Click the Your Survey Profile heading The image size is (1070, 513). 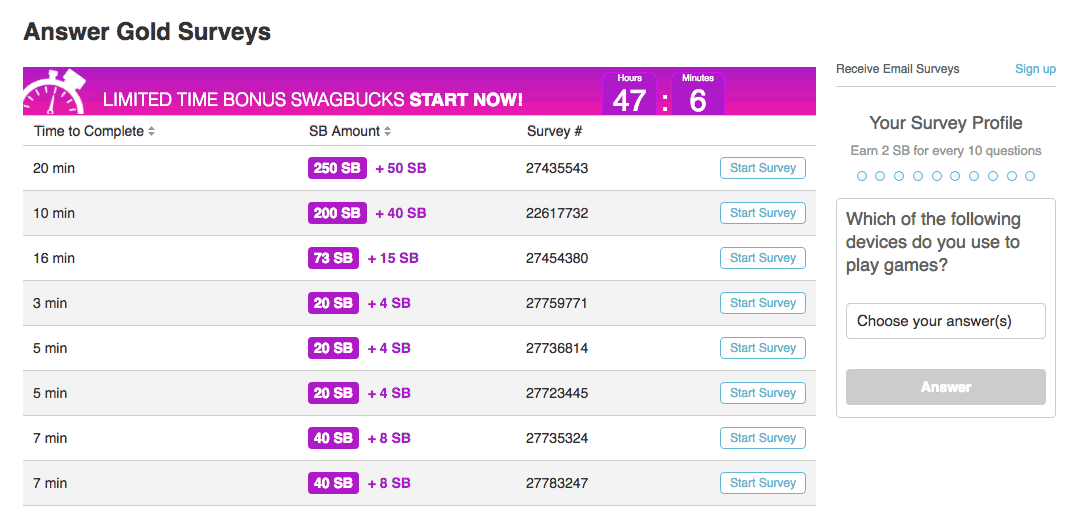click(x=946, y=123)
